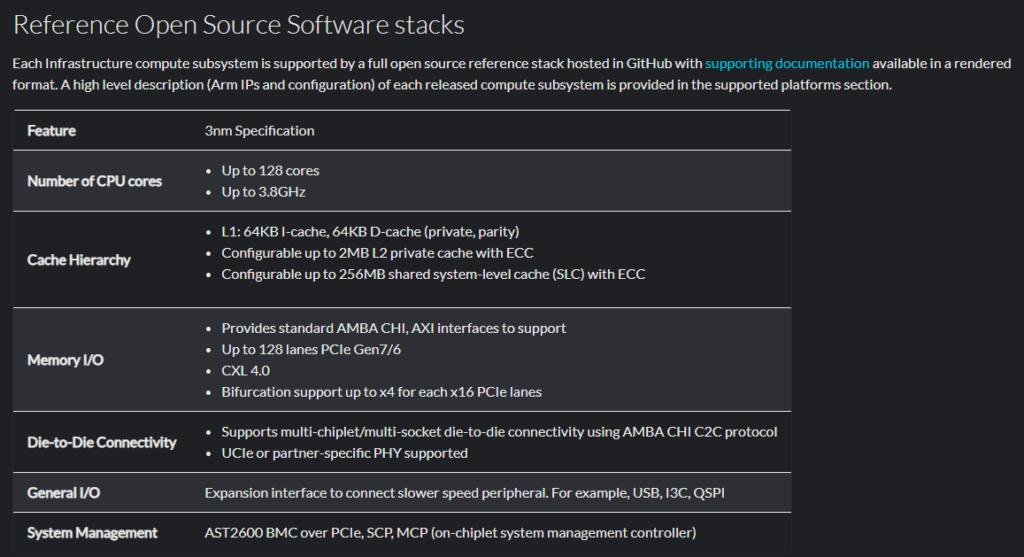Click the CXL 4.0 bullet item
Image resolution: width=1024 pixels, height=557 pixels.
click(245, 371)
